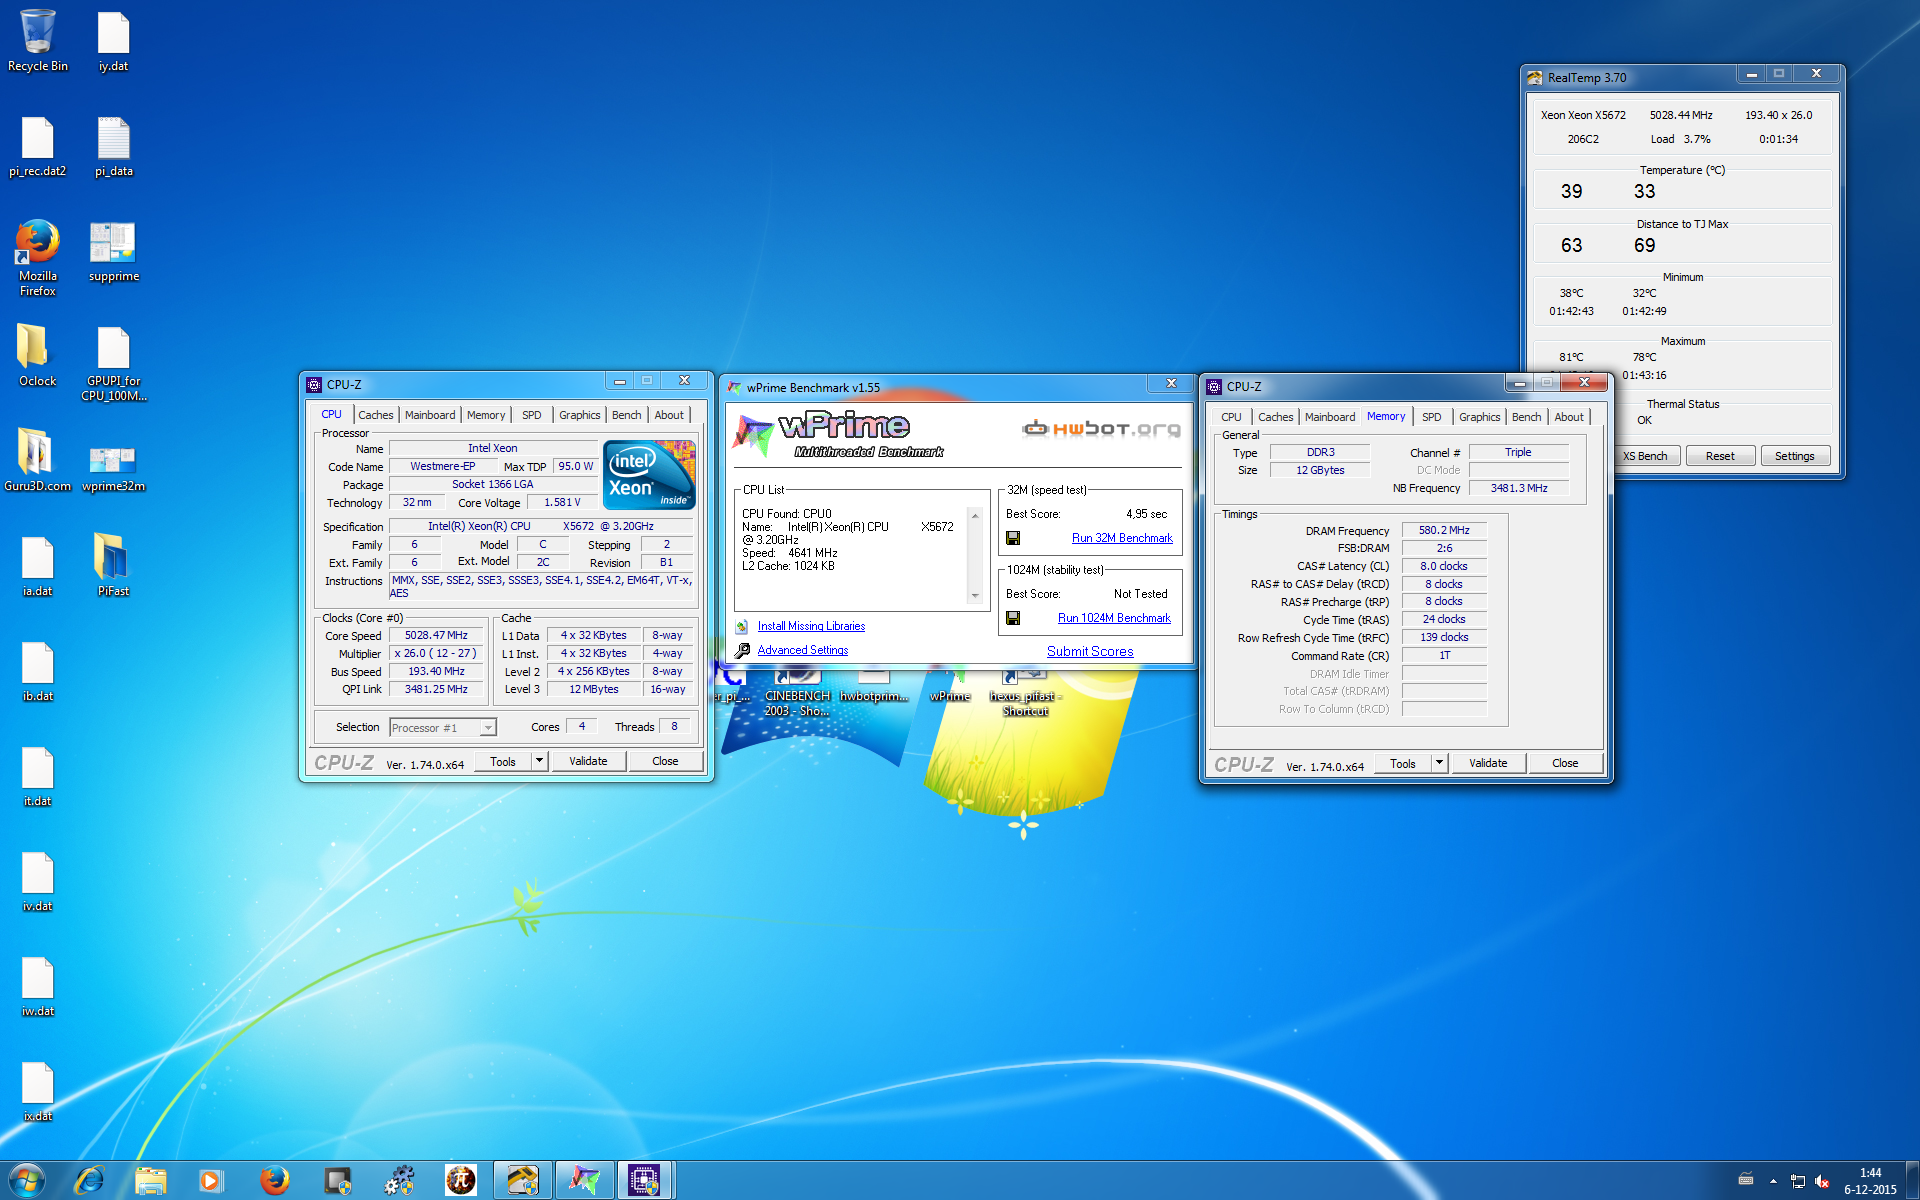Click Submit Scores link in wPrime
Screen dimensions: 1920x1200
click(x=1090, y=651)
